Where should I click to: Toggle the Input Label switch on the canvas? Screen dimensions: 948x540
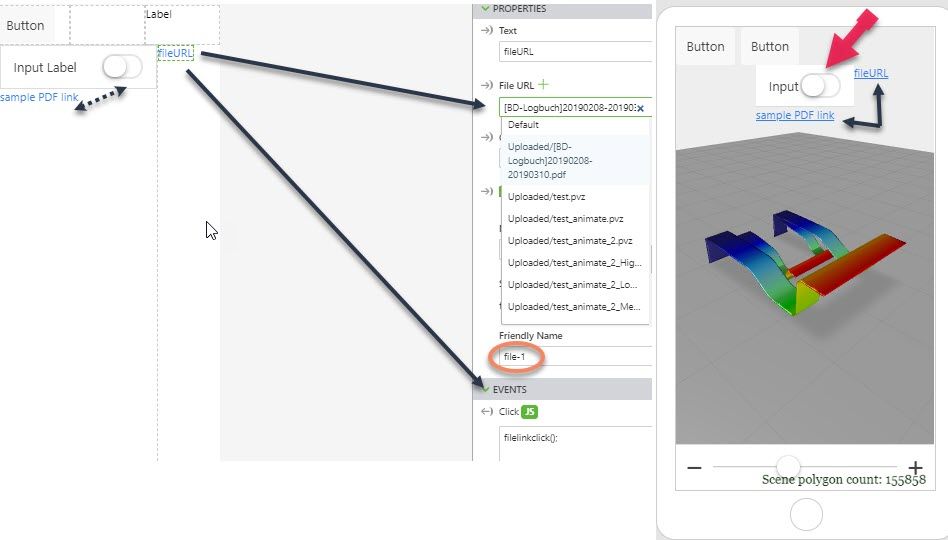pos(122,67)
